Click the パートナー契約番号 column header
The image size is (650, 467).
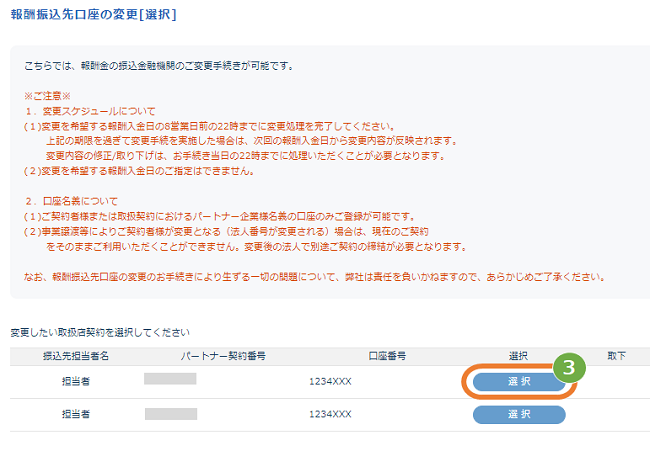(223, 356)
